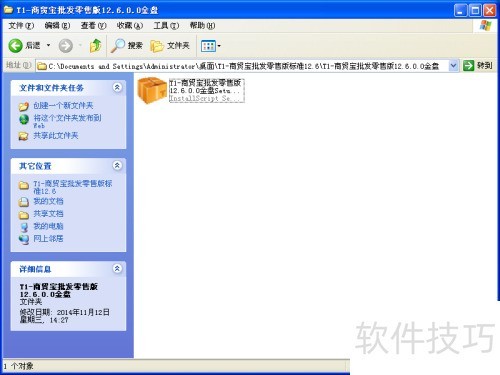The width and height of the screenshot is (500, 375).
Task: Expand the address bar dropdown arrow
Action: pyautogui.click(x=453, y=66)
